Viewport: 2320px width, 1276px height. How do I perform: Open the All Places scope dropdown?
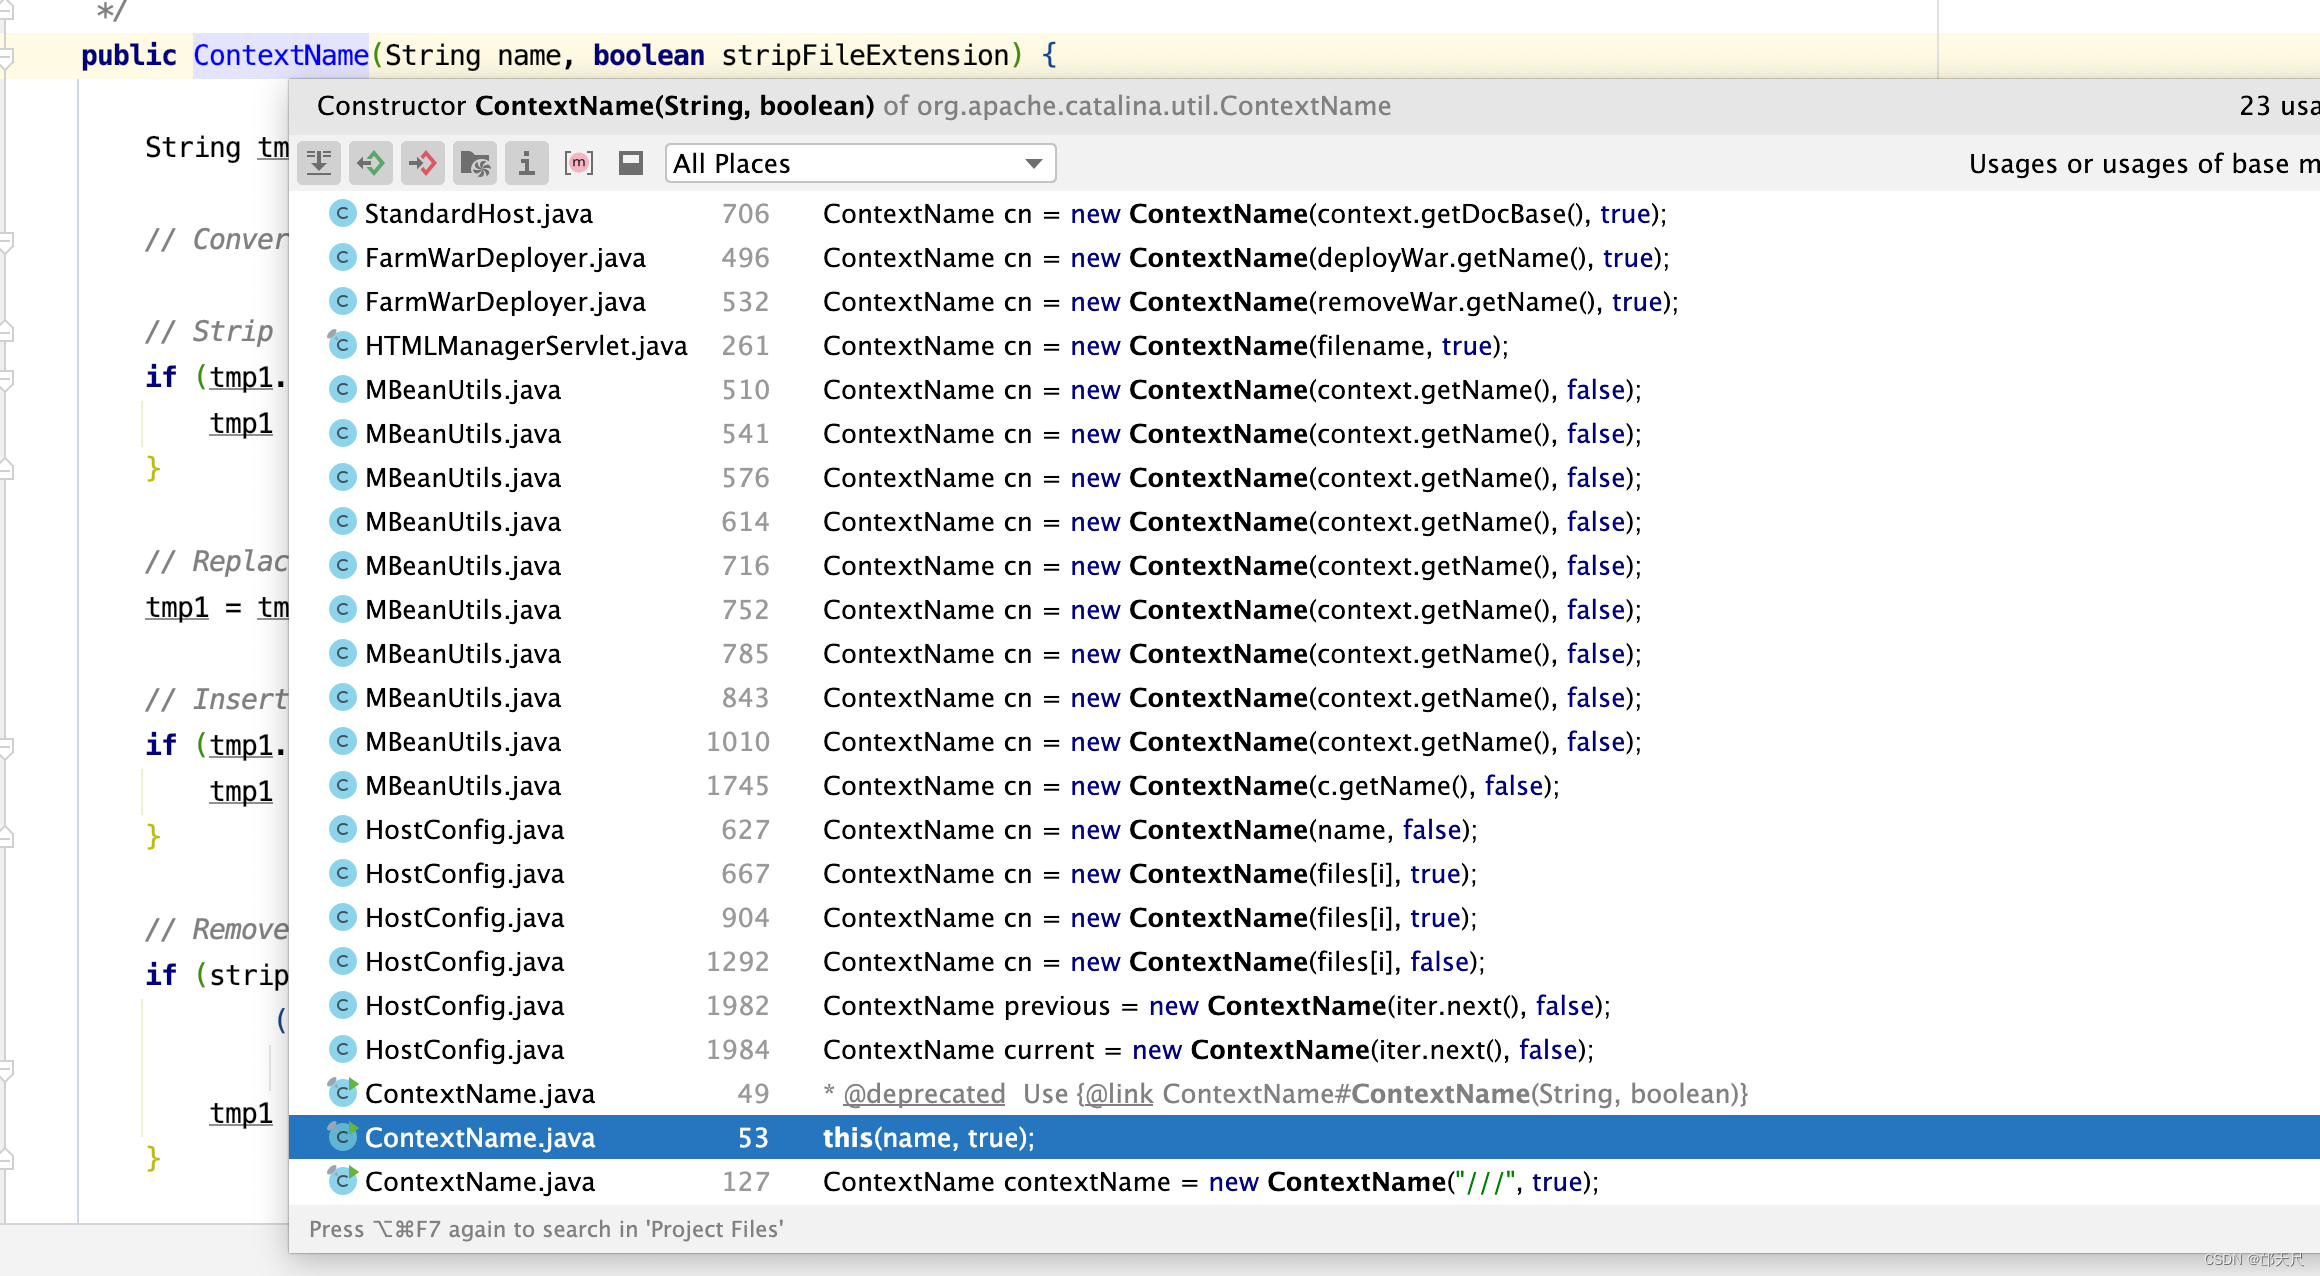tap(860, 163)
